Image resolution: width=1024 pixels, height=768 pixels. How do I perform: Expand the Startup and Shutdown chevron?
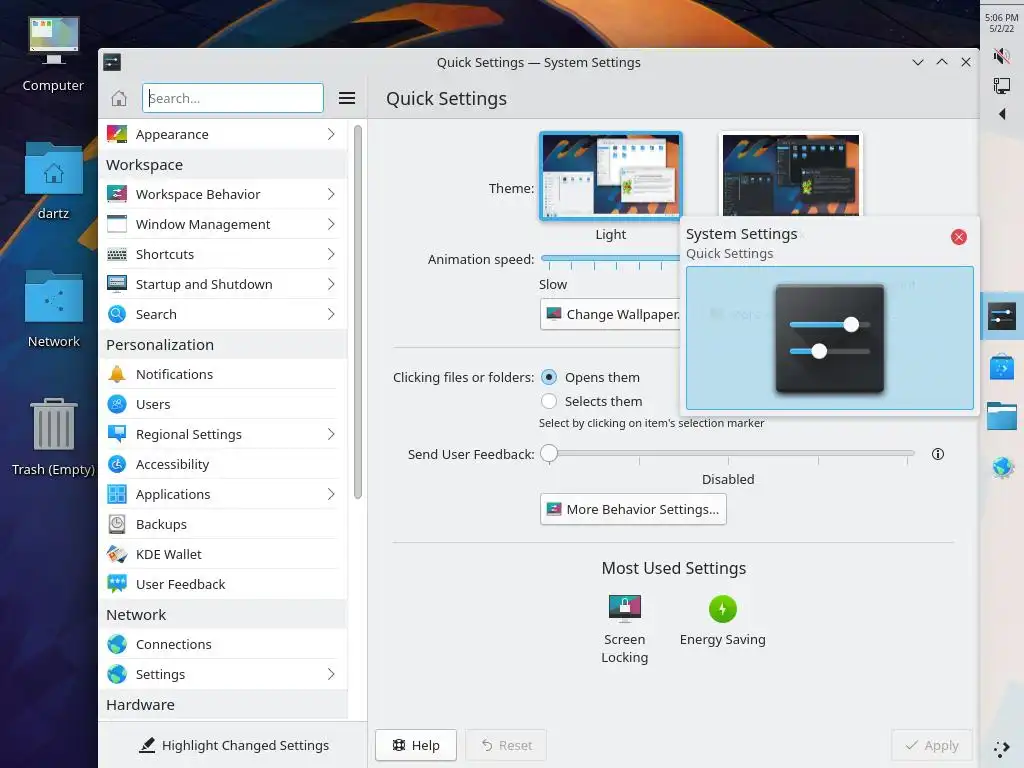coord(331,284)
